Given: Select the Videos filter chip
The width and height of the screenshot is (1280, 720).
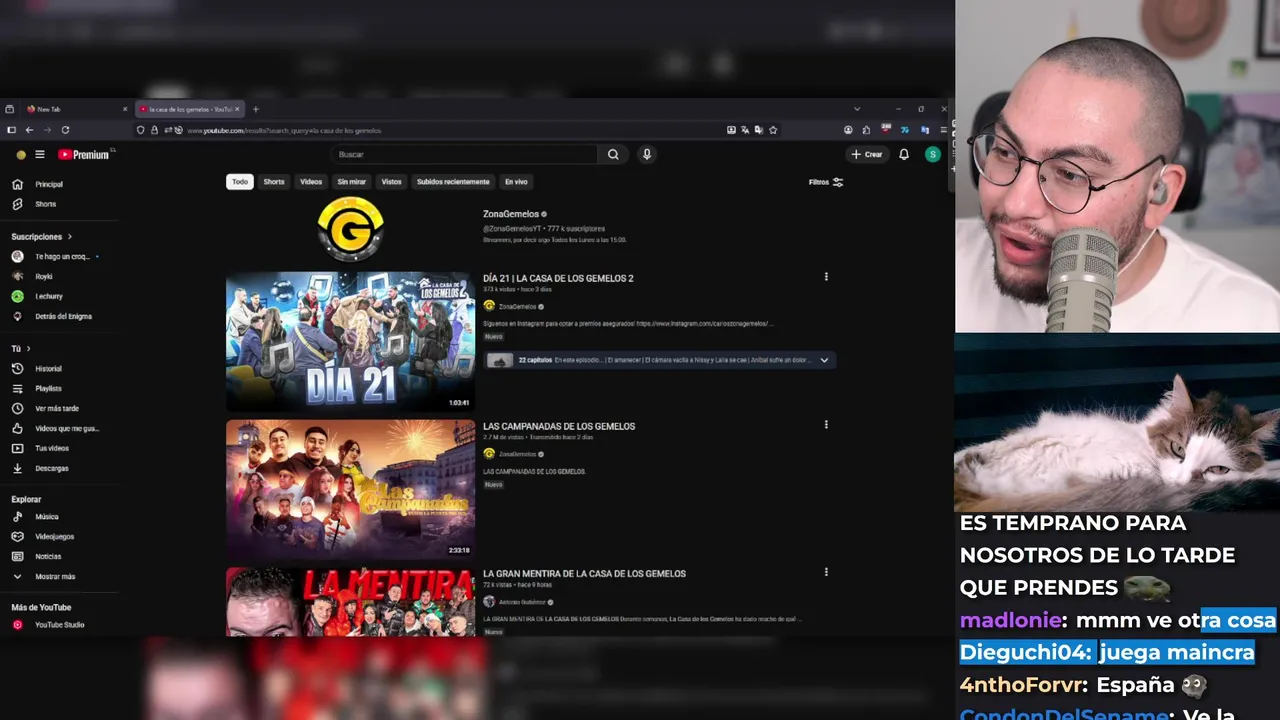Looking at the screenshot, I should tap(311, 182).
